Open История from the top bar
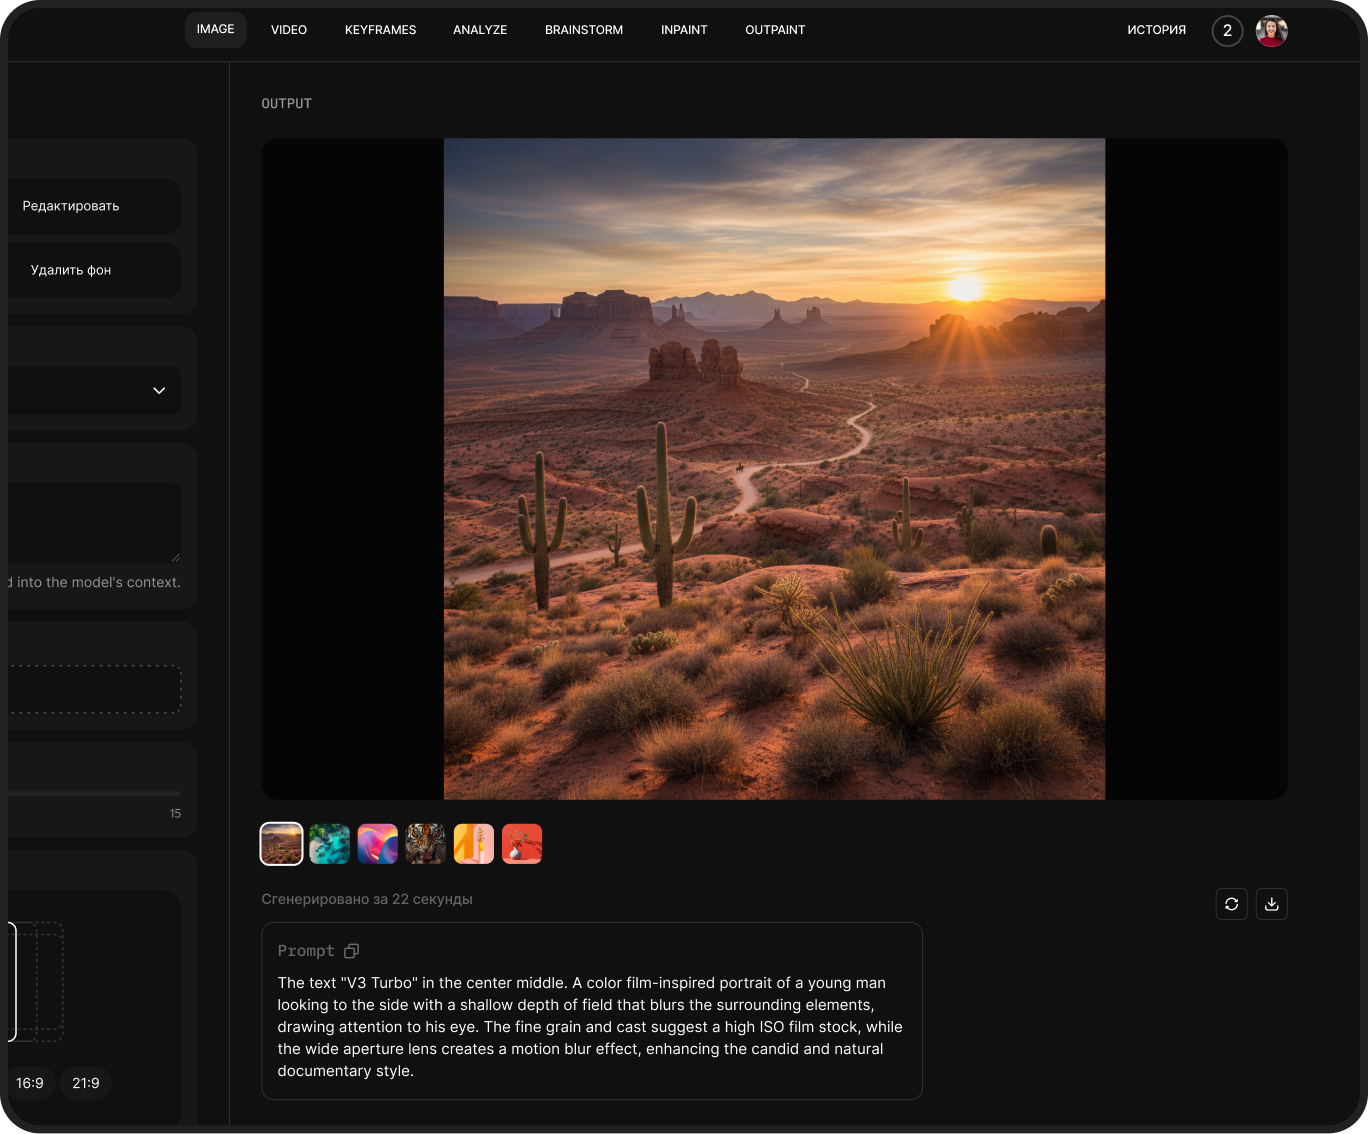Viewport: 1368px width, 1134px height. coord(1156,30)
